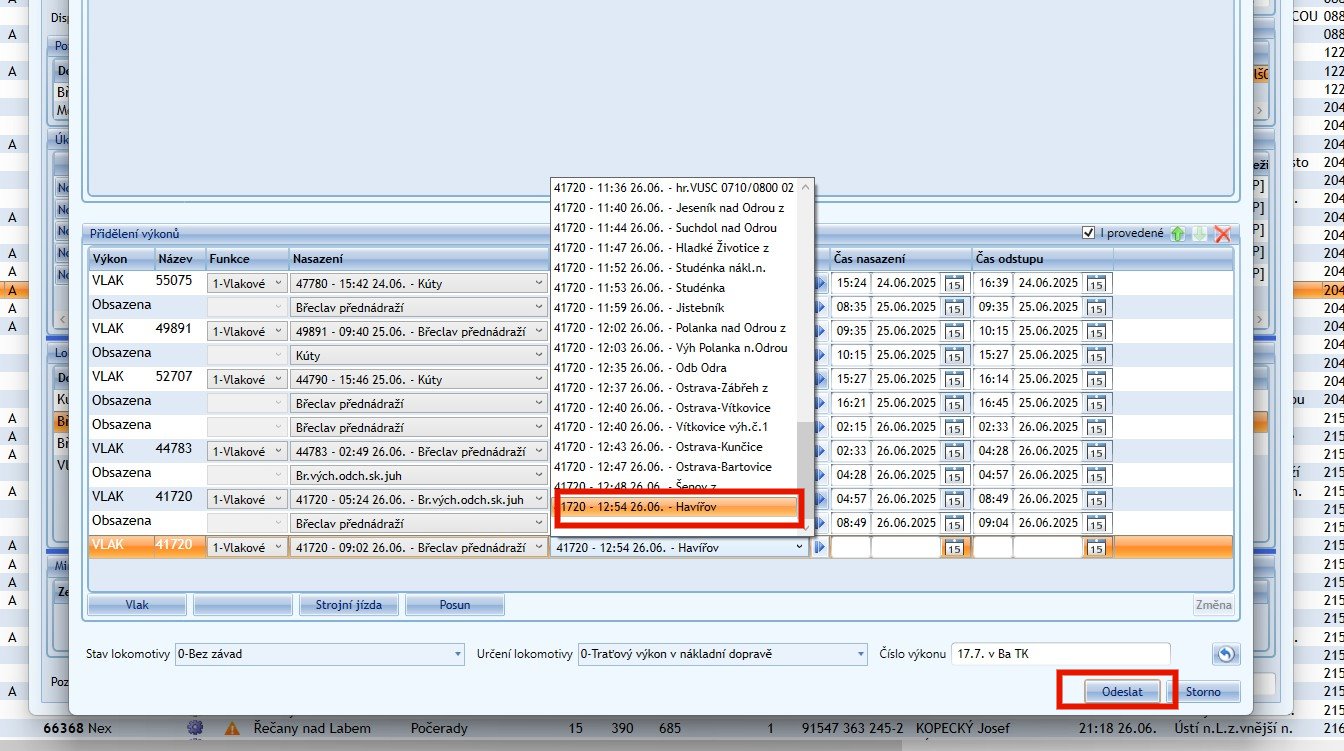Click into the Číslo výkonu text field
Image resolution: width=1344 pixels, height=751 pixels.
pyautogui.click(x=1059, y=654)
